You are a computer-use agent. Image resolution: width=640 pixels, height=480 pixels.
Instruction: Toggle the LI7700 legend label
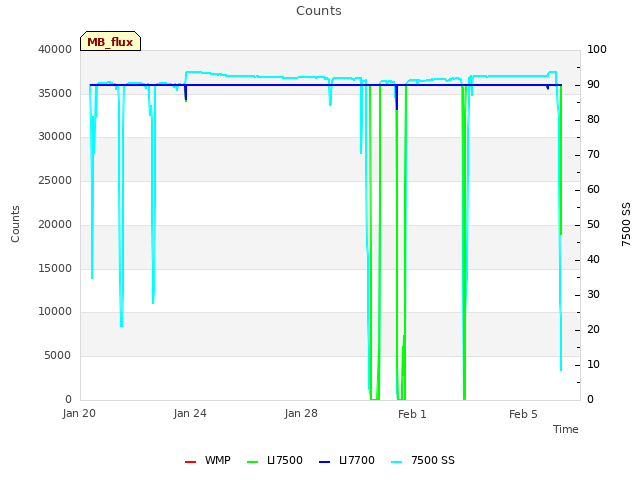(356, 460)
